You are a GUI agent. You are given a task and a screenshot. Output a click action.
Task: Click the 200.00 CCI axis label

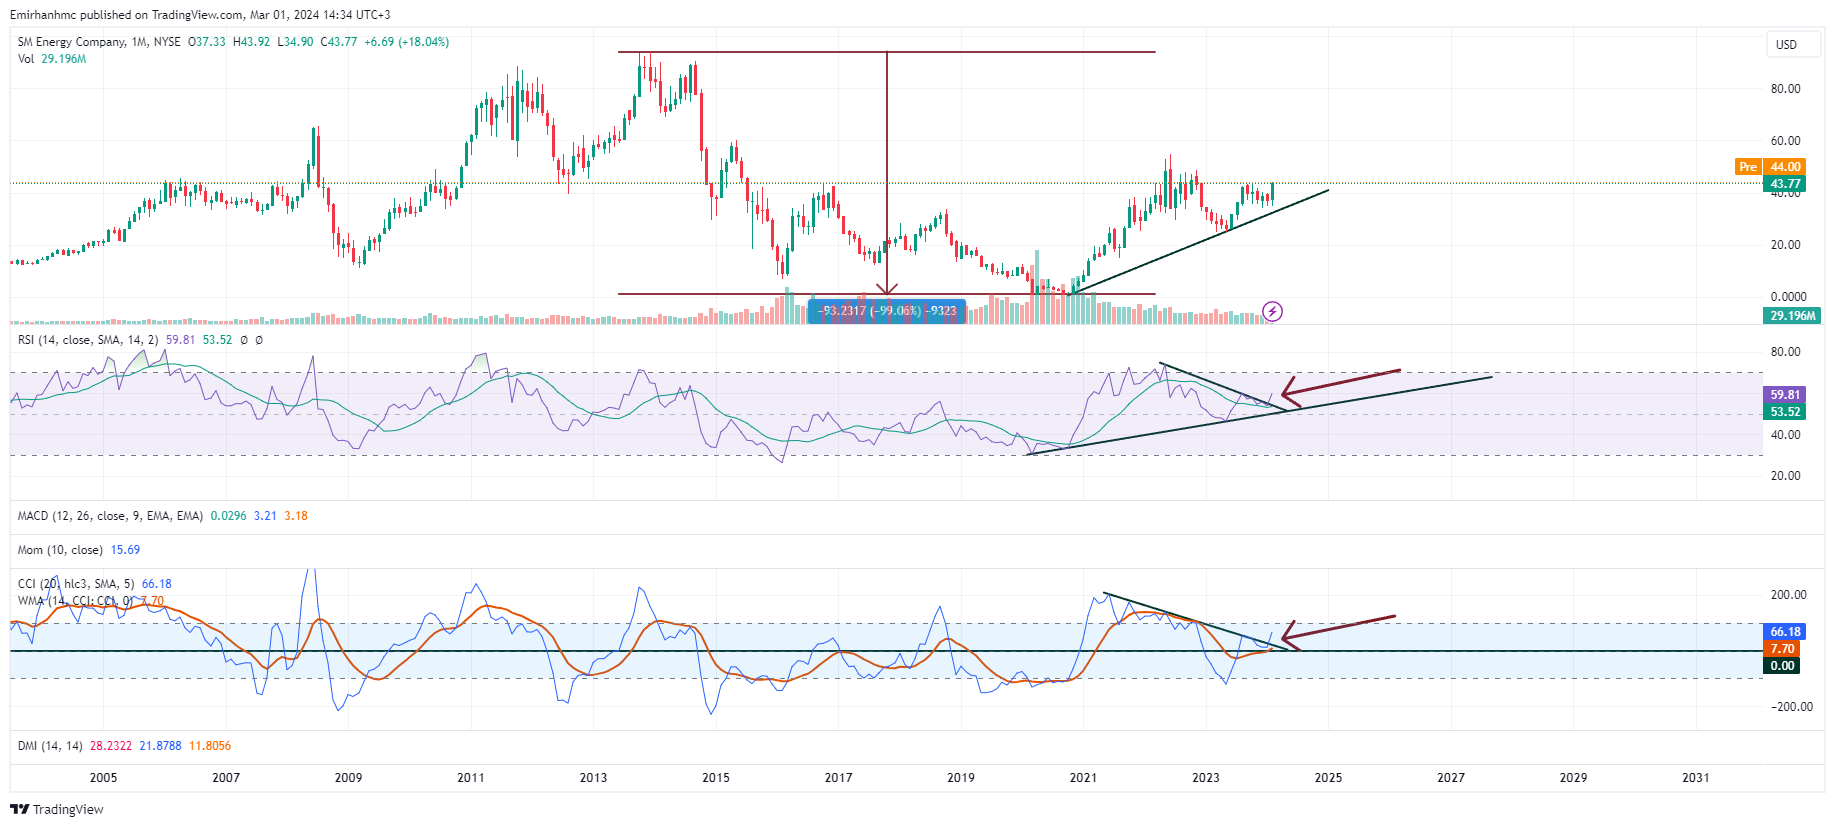(x=1789, y=595)
